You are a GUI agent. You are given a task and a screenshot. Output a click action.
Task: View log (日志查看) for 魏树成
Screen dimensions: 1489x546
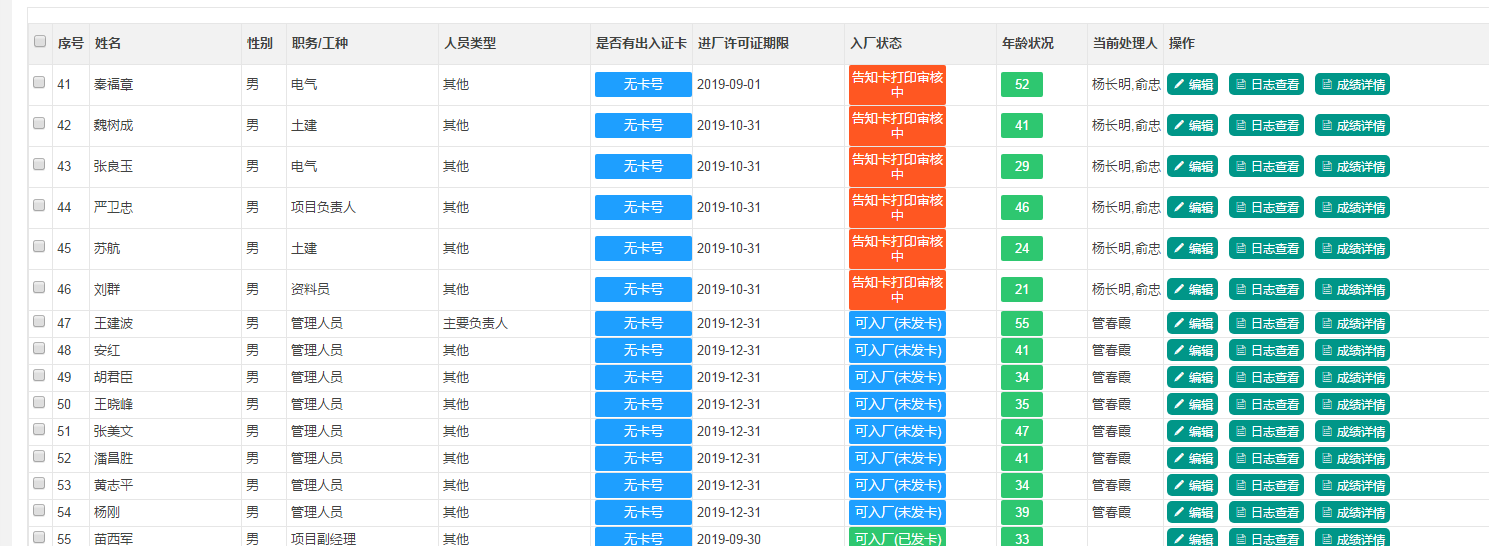click(x=1266, y=125)
